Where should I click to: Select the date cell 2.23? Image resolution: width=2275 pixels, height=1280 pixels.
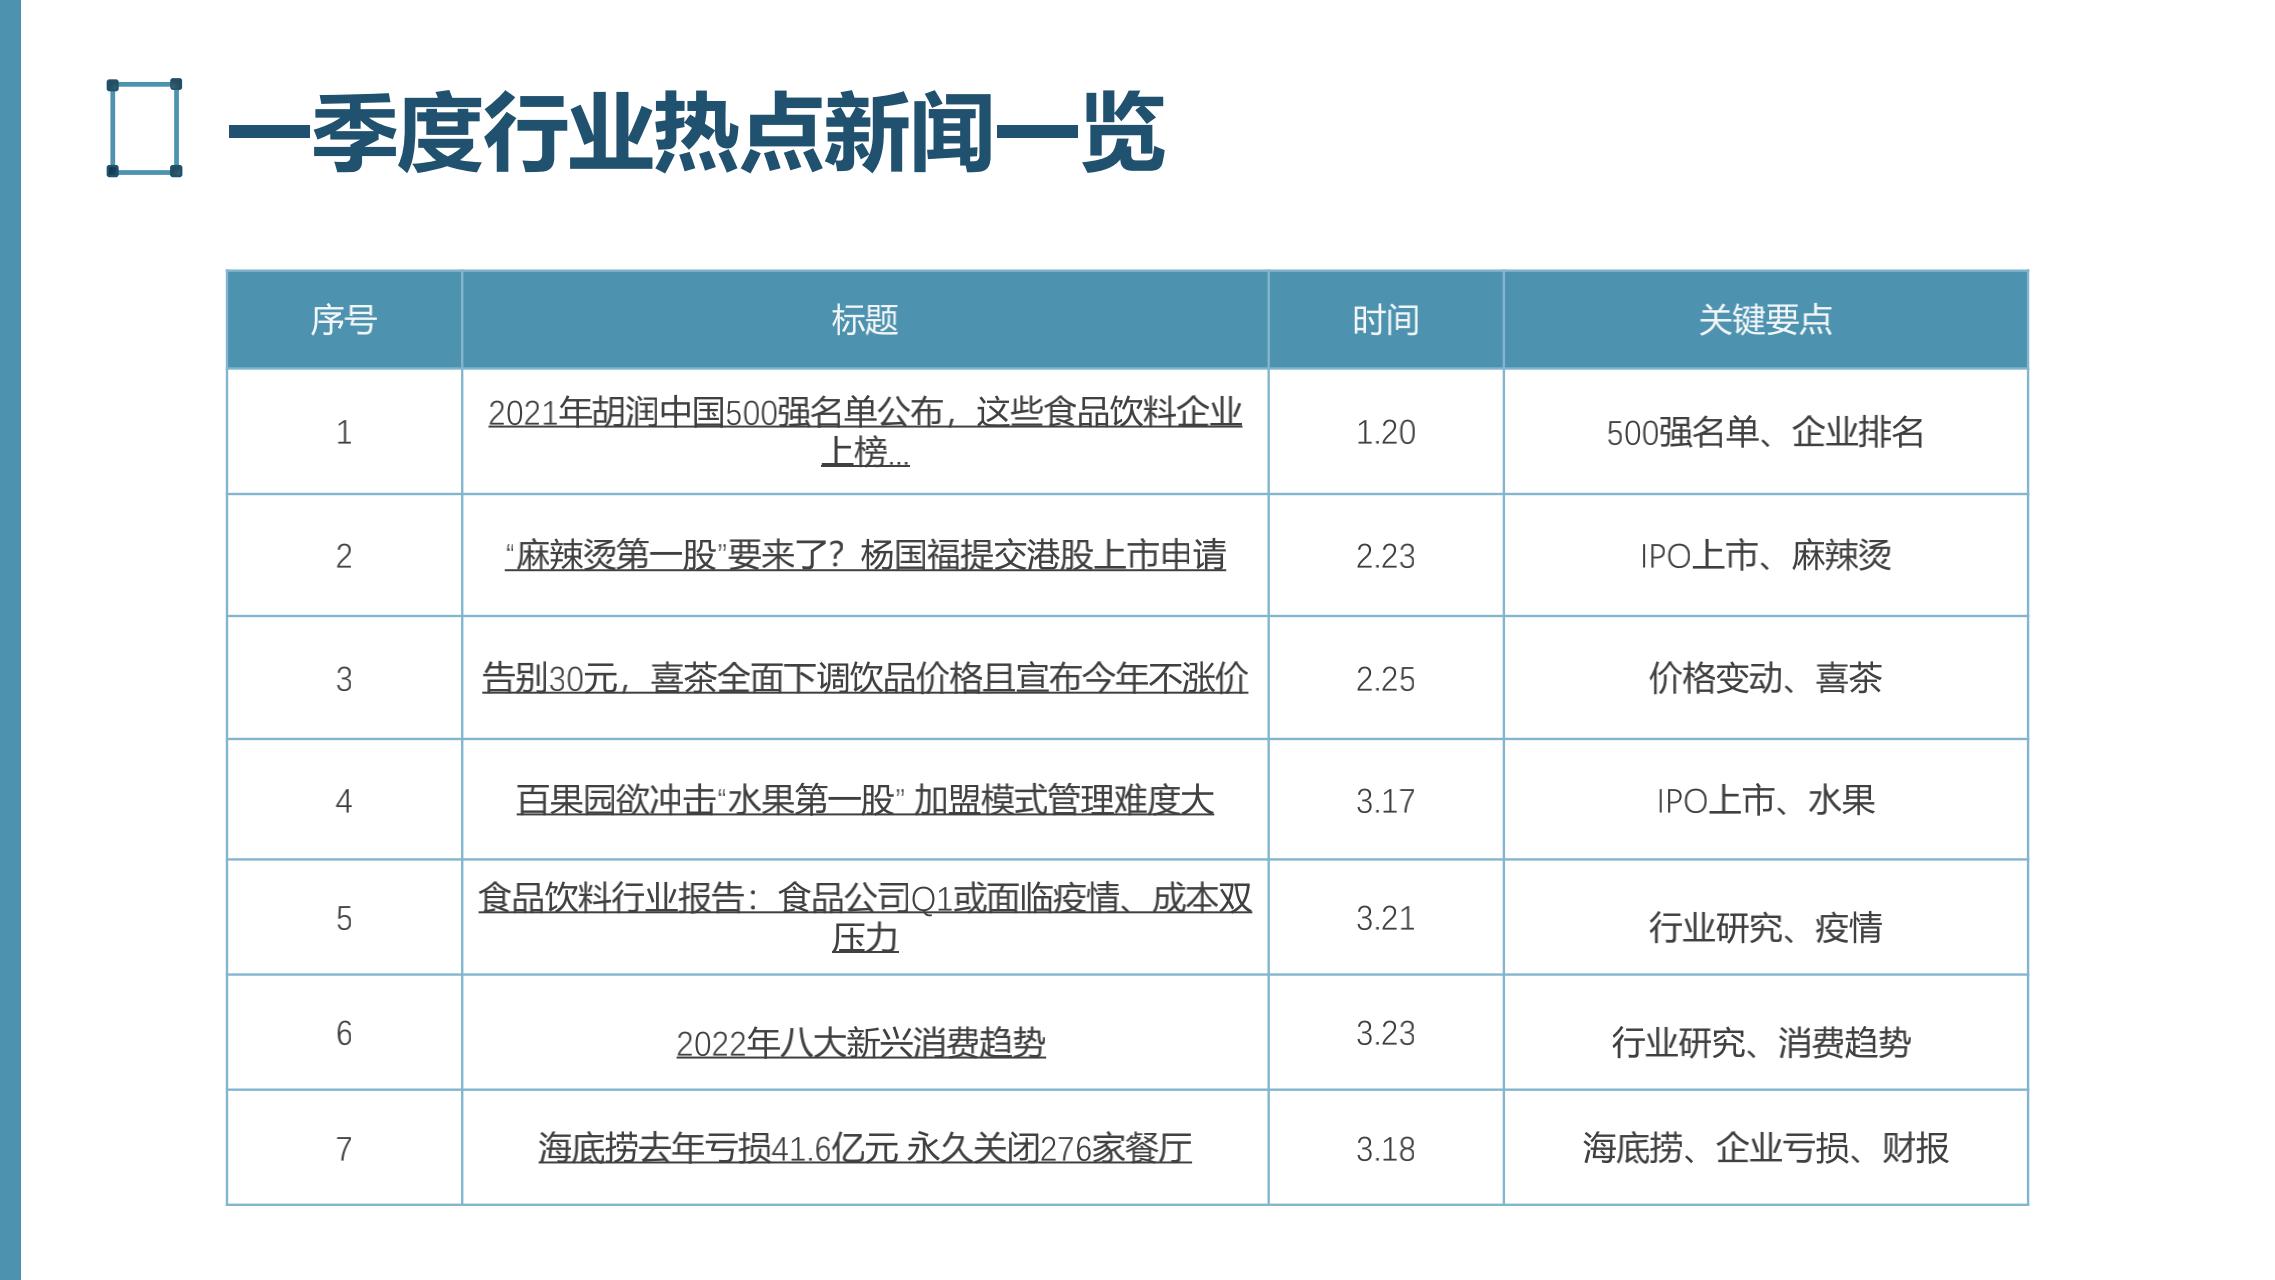pyautogui.click(x=1385, y=556)
